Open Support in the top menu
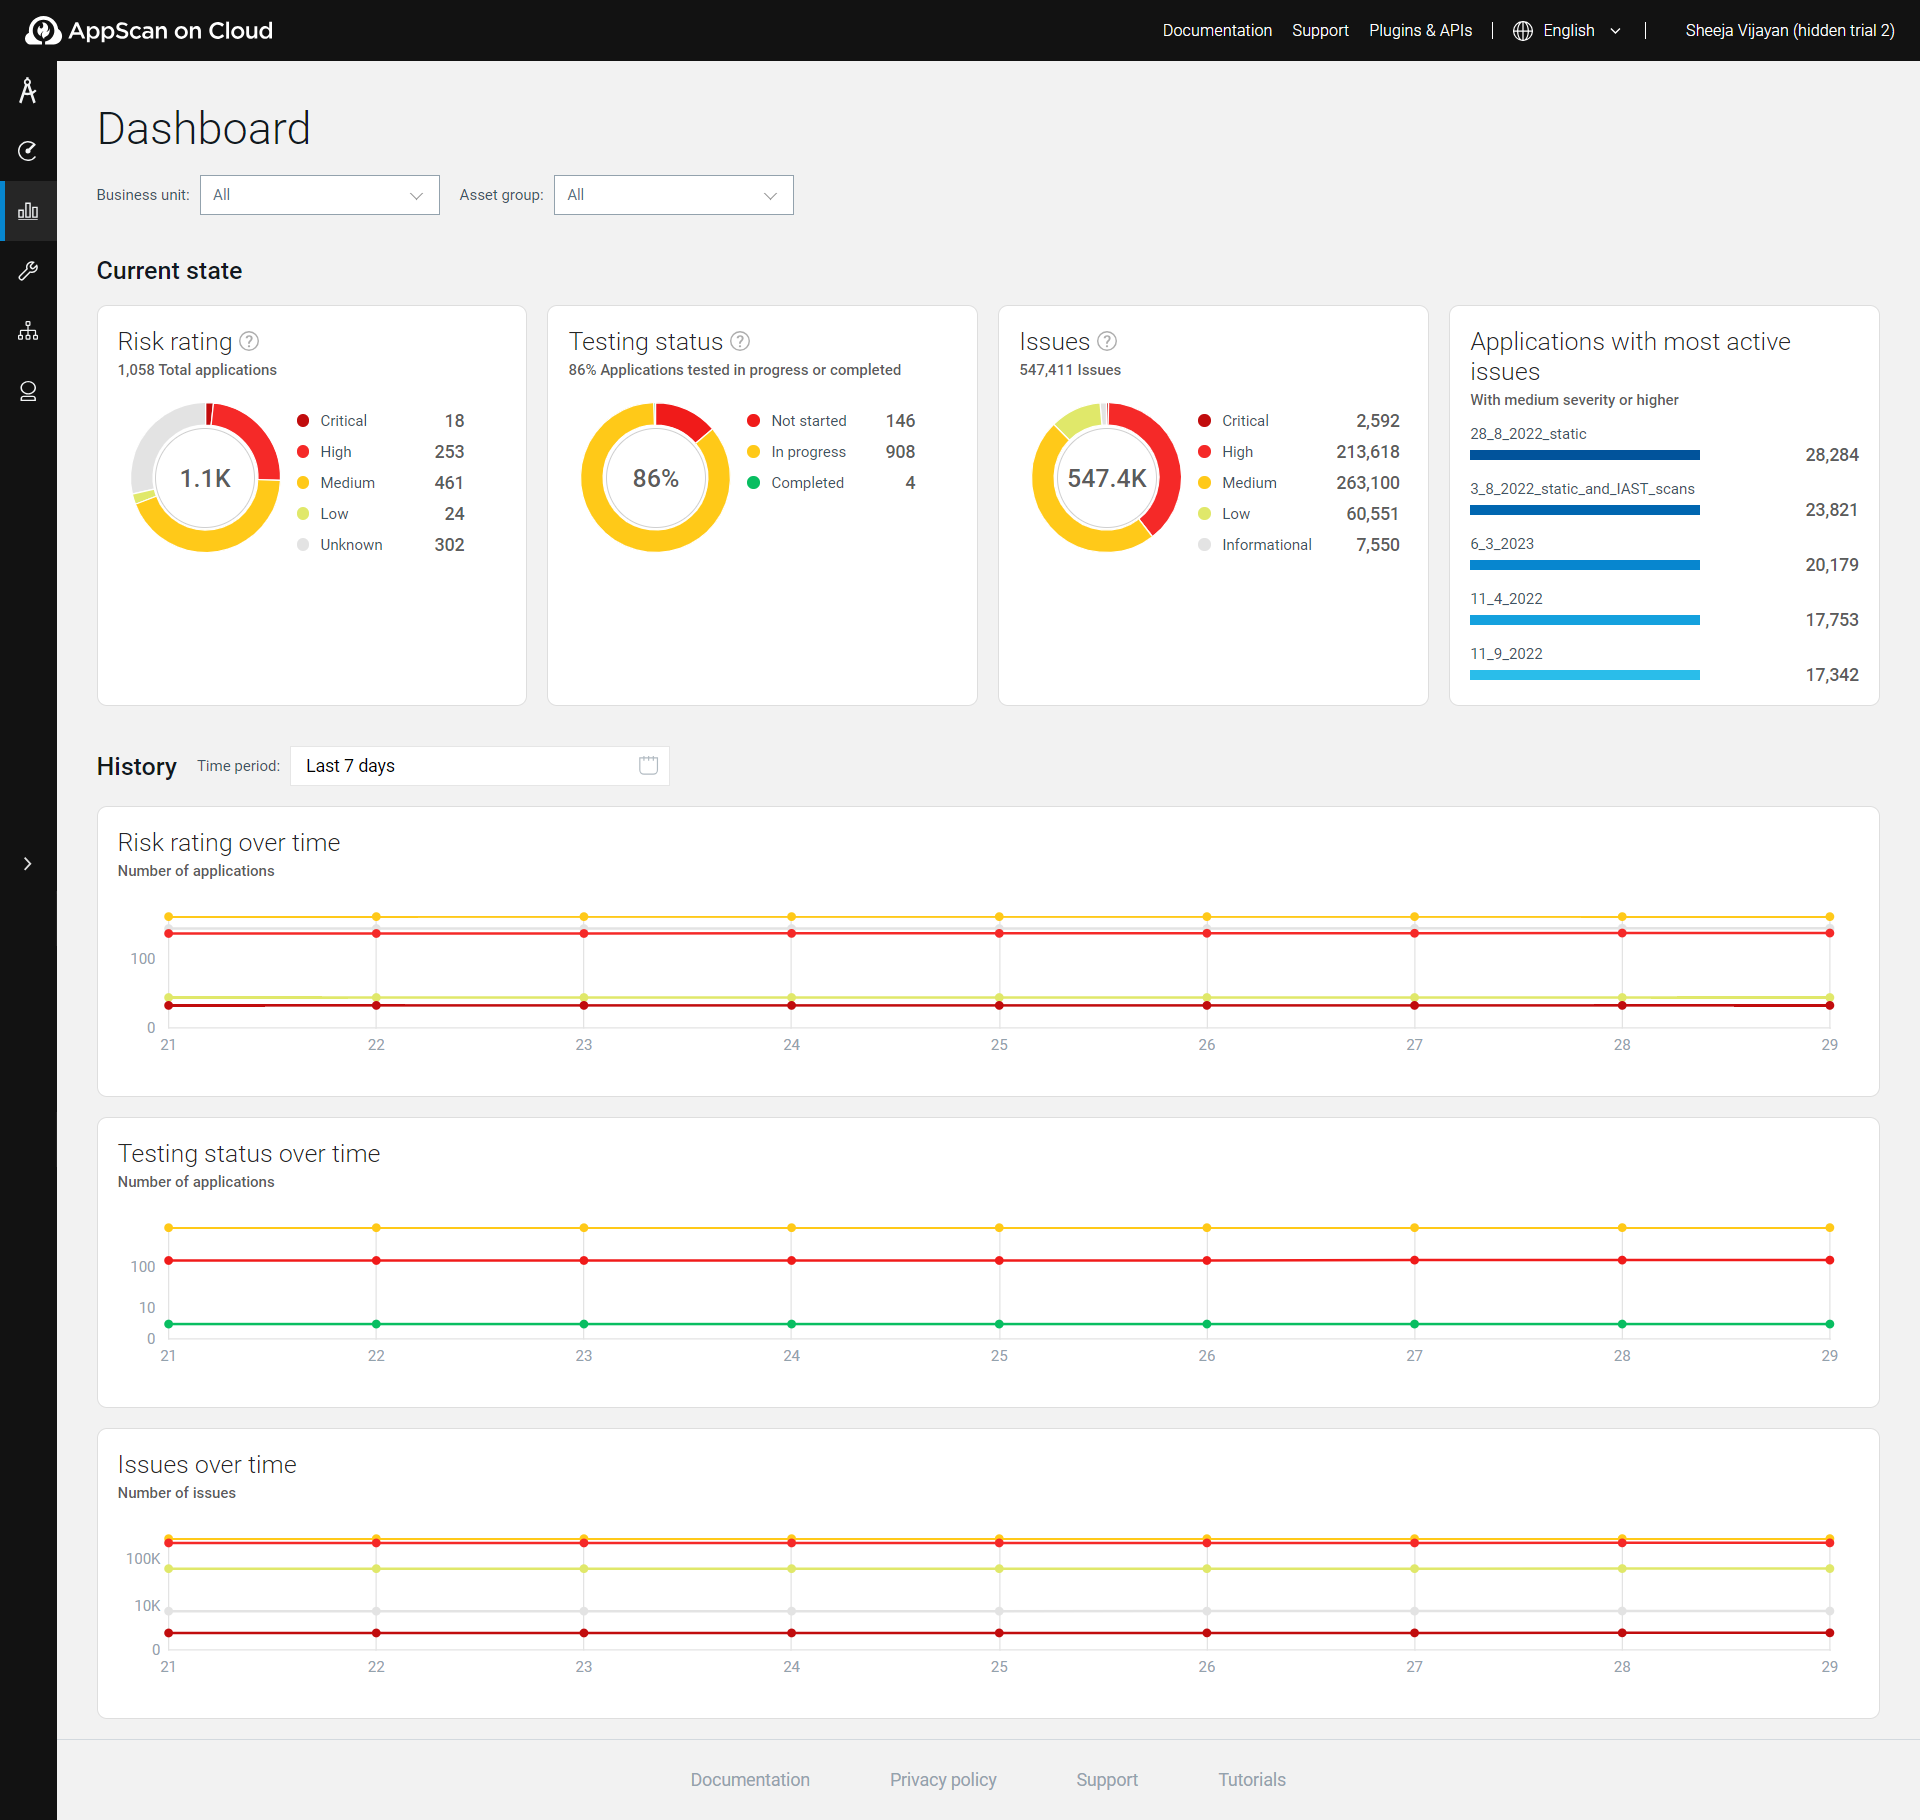 (1320, 31)
